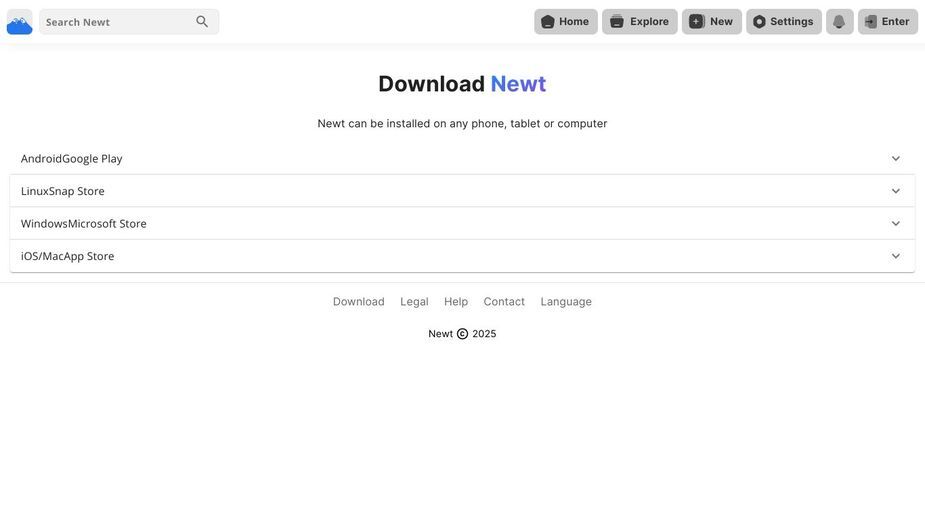Click the 'Newt can be installed' text
This screenshot has height=520, width=925.
point(462,123)
